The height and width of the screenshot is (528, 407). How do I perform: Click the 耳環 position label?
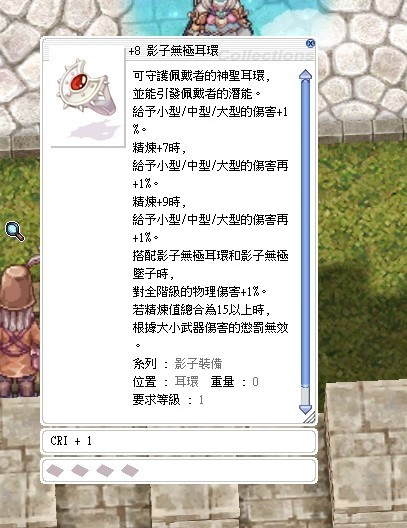(x=186, y=382)
